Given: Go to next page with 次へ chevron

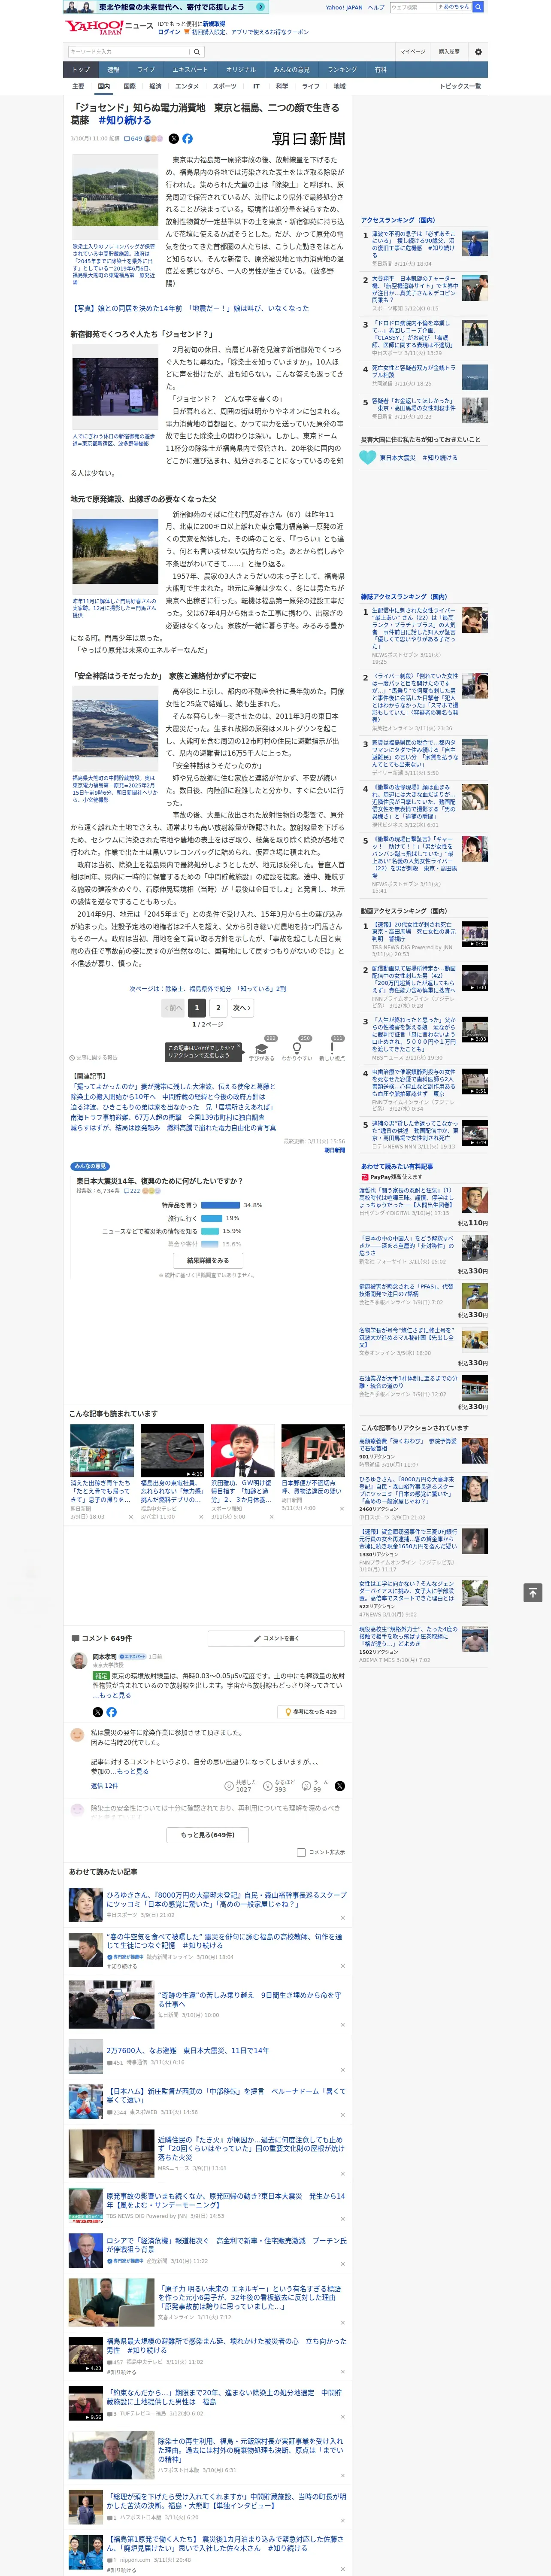Looking at the screenshot, I should tap(242, 1008).
